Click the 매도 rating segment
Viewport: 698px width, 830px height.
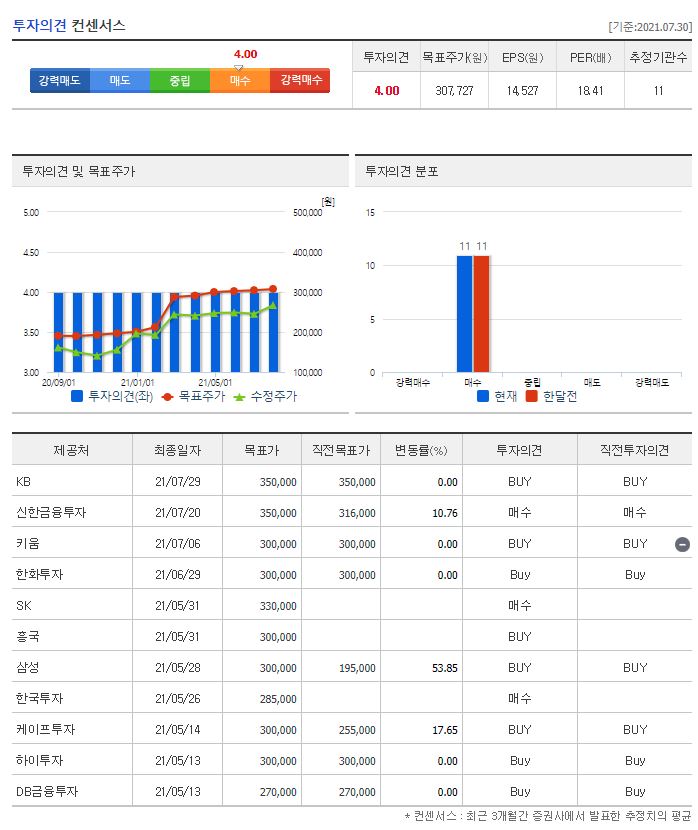[x=120, y=80]
